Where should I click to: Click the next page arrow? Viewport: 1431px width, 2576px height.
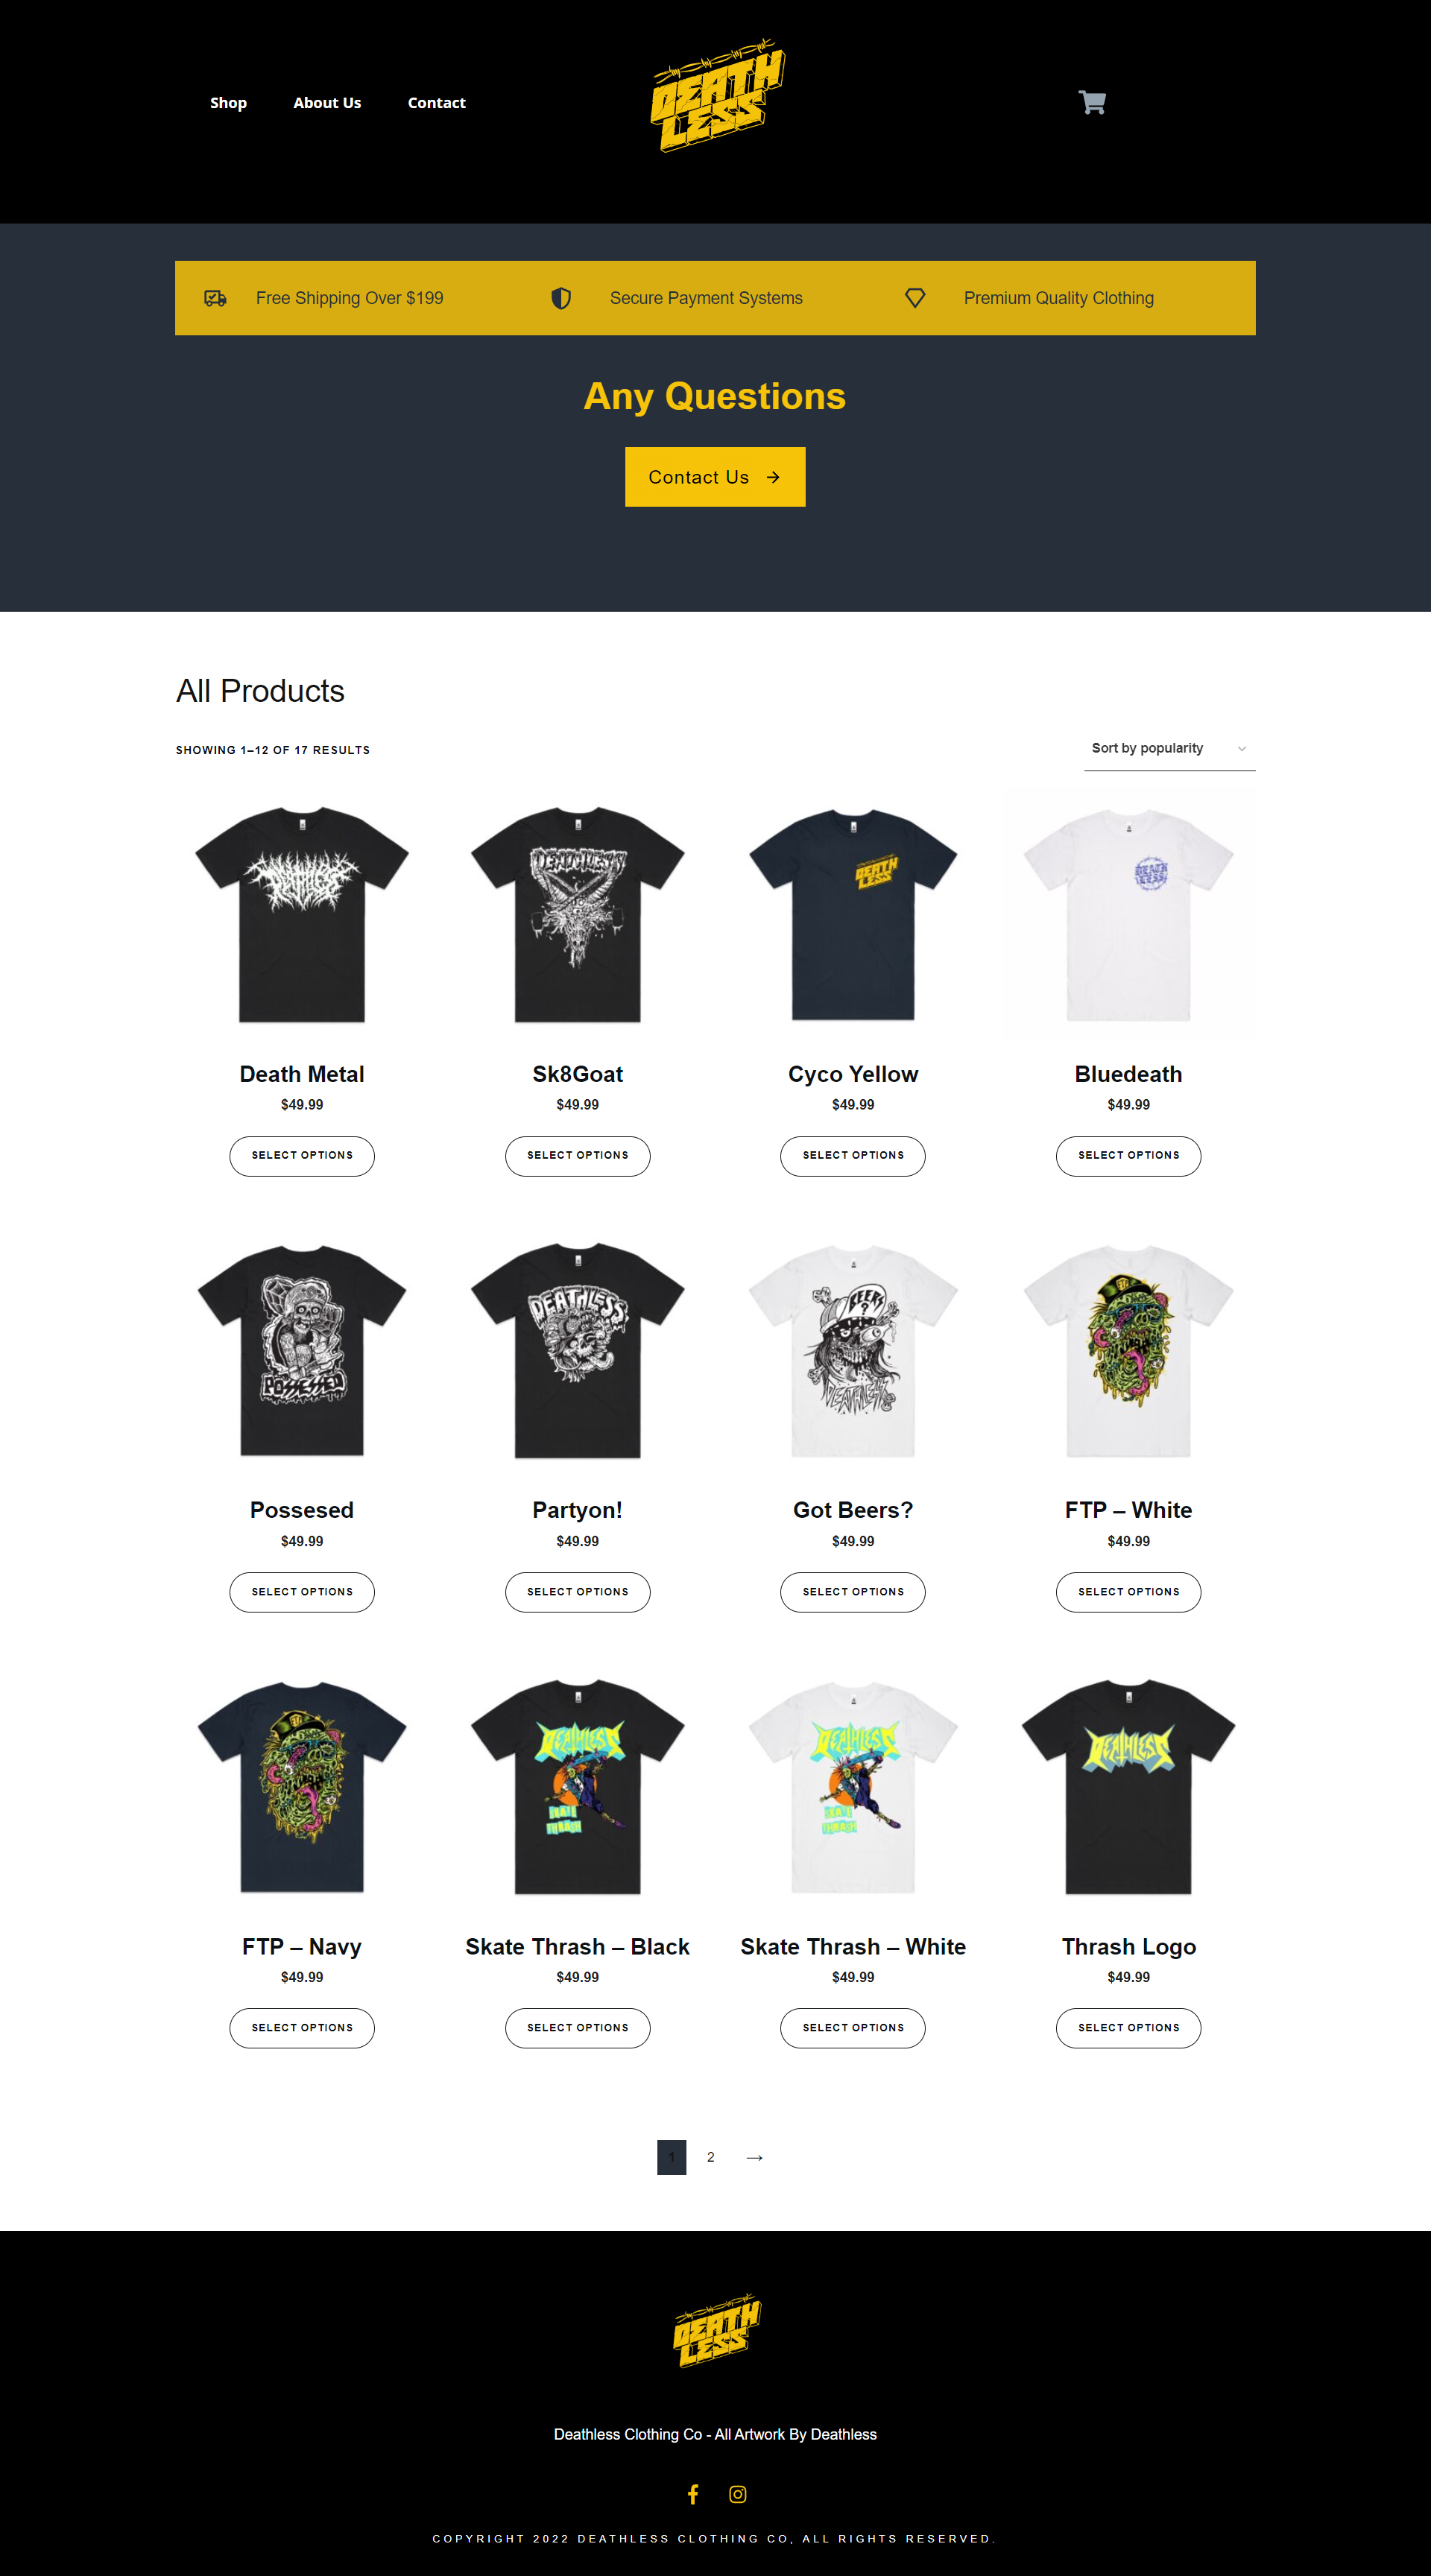755,2157
